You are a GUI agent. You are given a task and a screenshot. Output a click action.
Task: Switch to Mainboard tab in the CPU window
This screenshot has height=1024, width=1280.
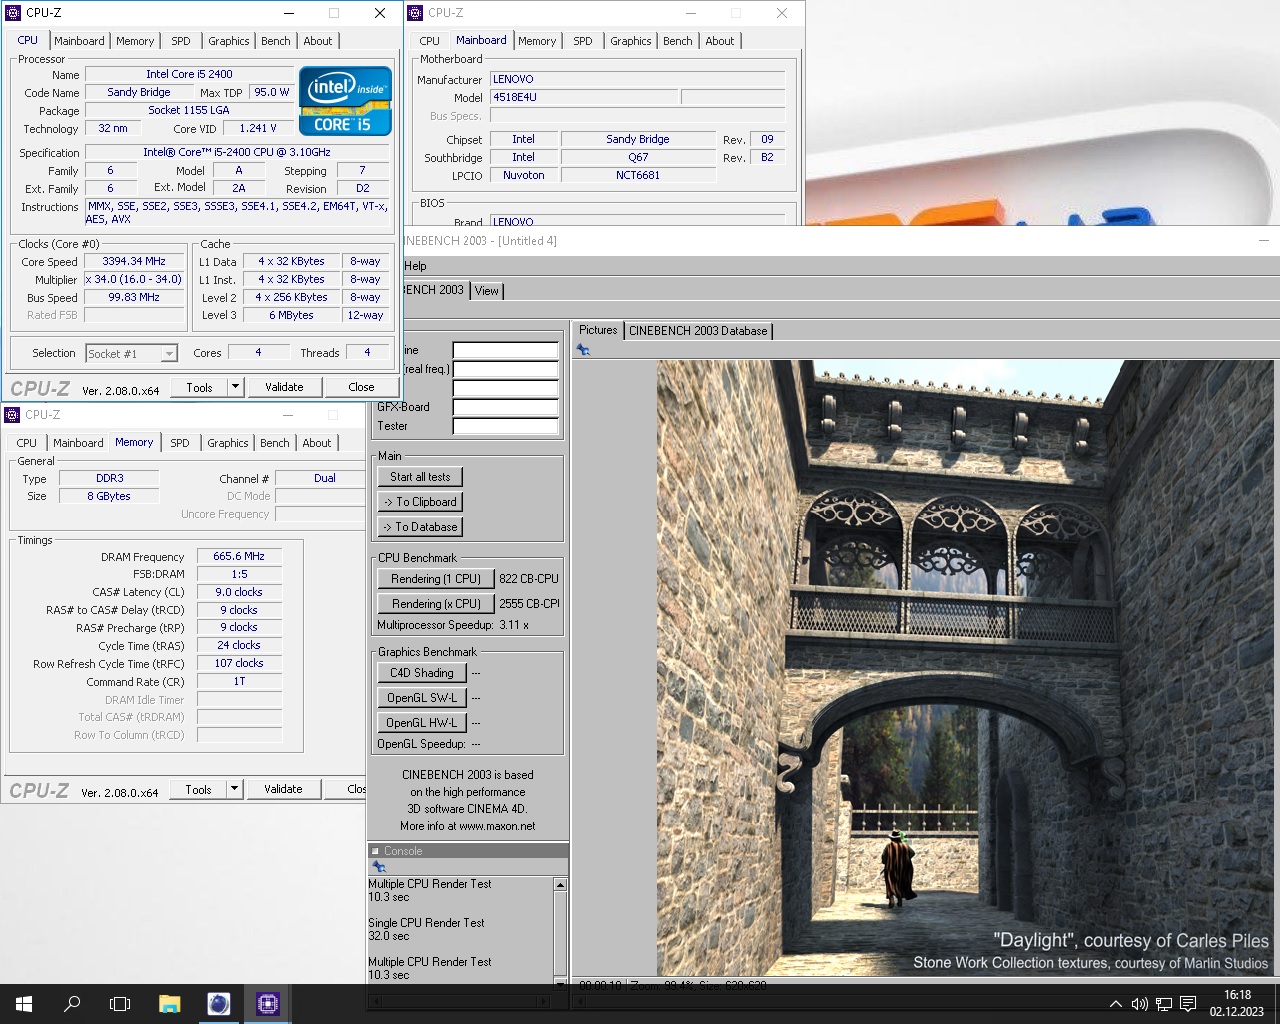(x=79, y=41)
